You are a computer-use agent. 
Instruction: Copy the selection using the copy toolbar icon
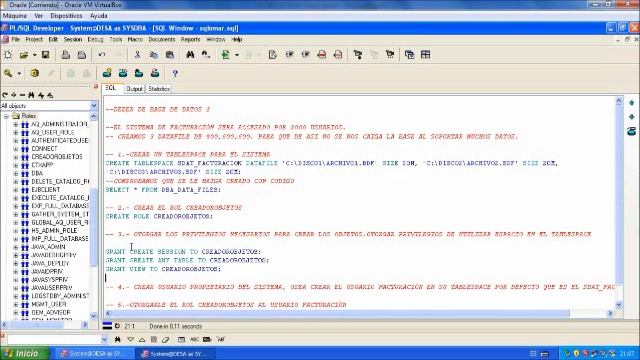(153, 55)
